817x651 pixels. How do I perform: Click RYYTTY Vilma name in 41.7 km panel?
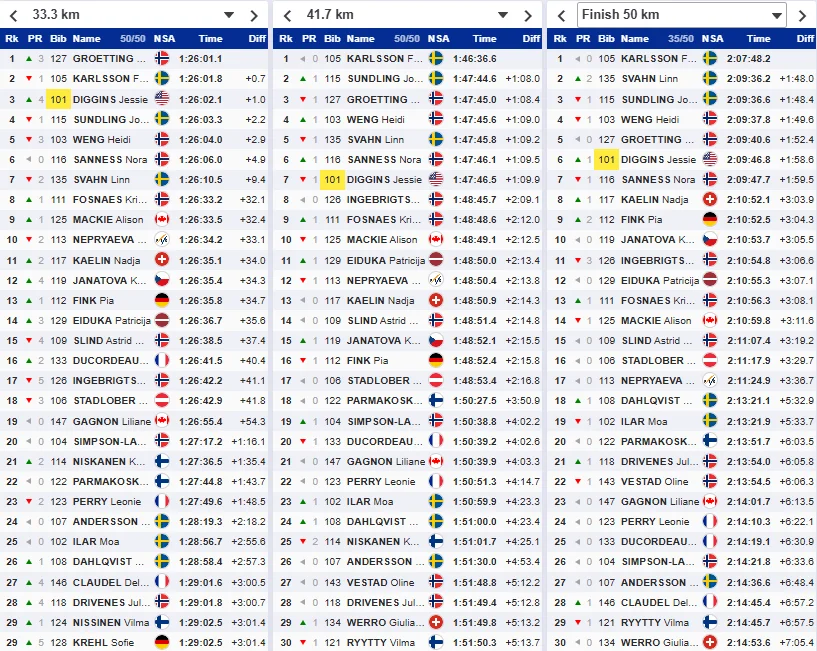(x=381, y=642)
